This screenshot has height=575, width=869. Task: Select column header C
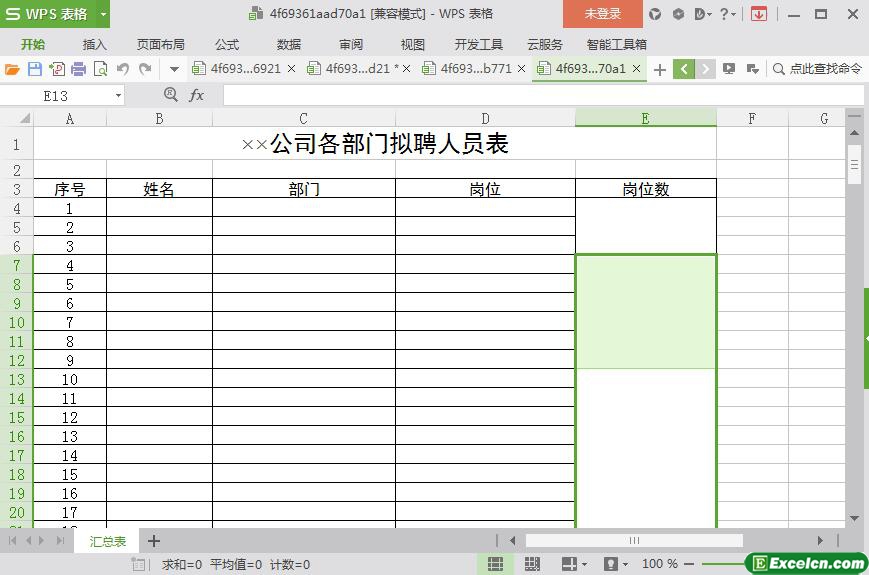[x=303, y=118]
